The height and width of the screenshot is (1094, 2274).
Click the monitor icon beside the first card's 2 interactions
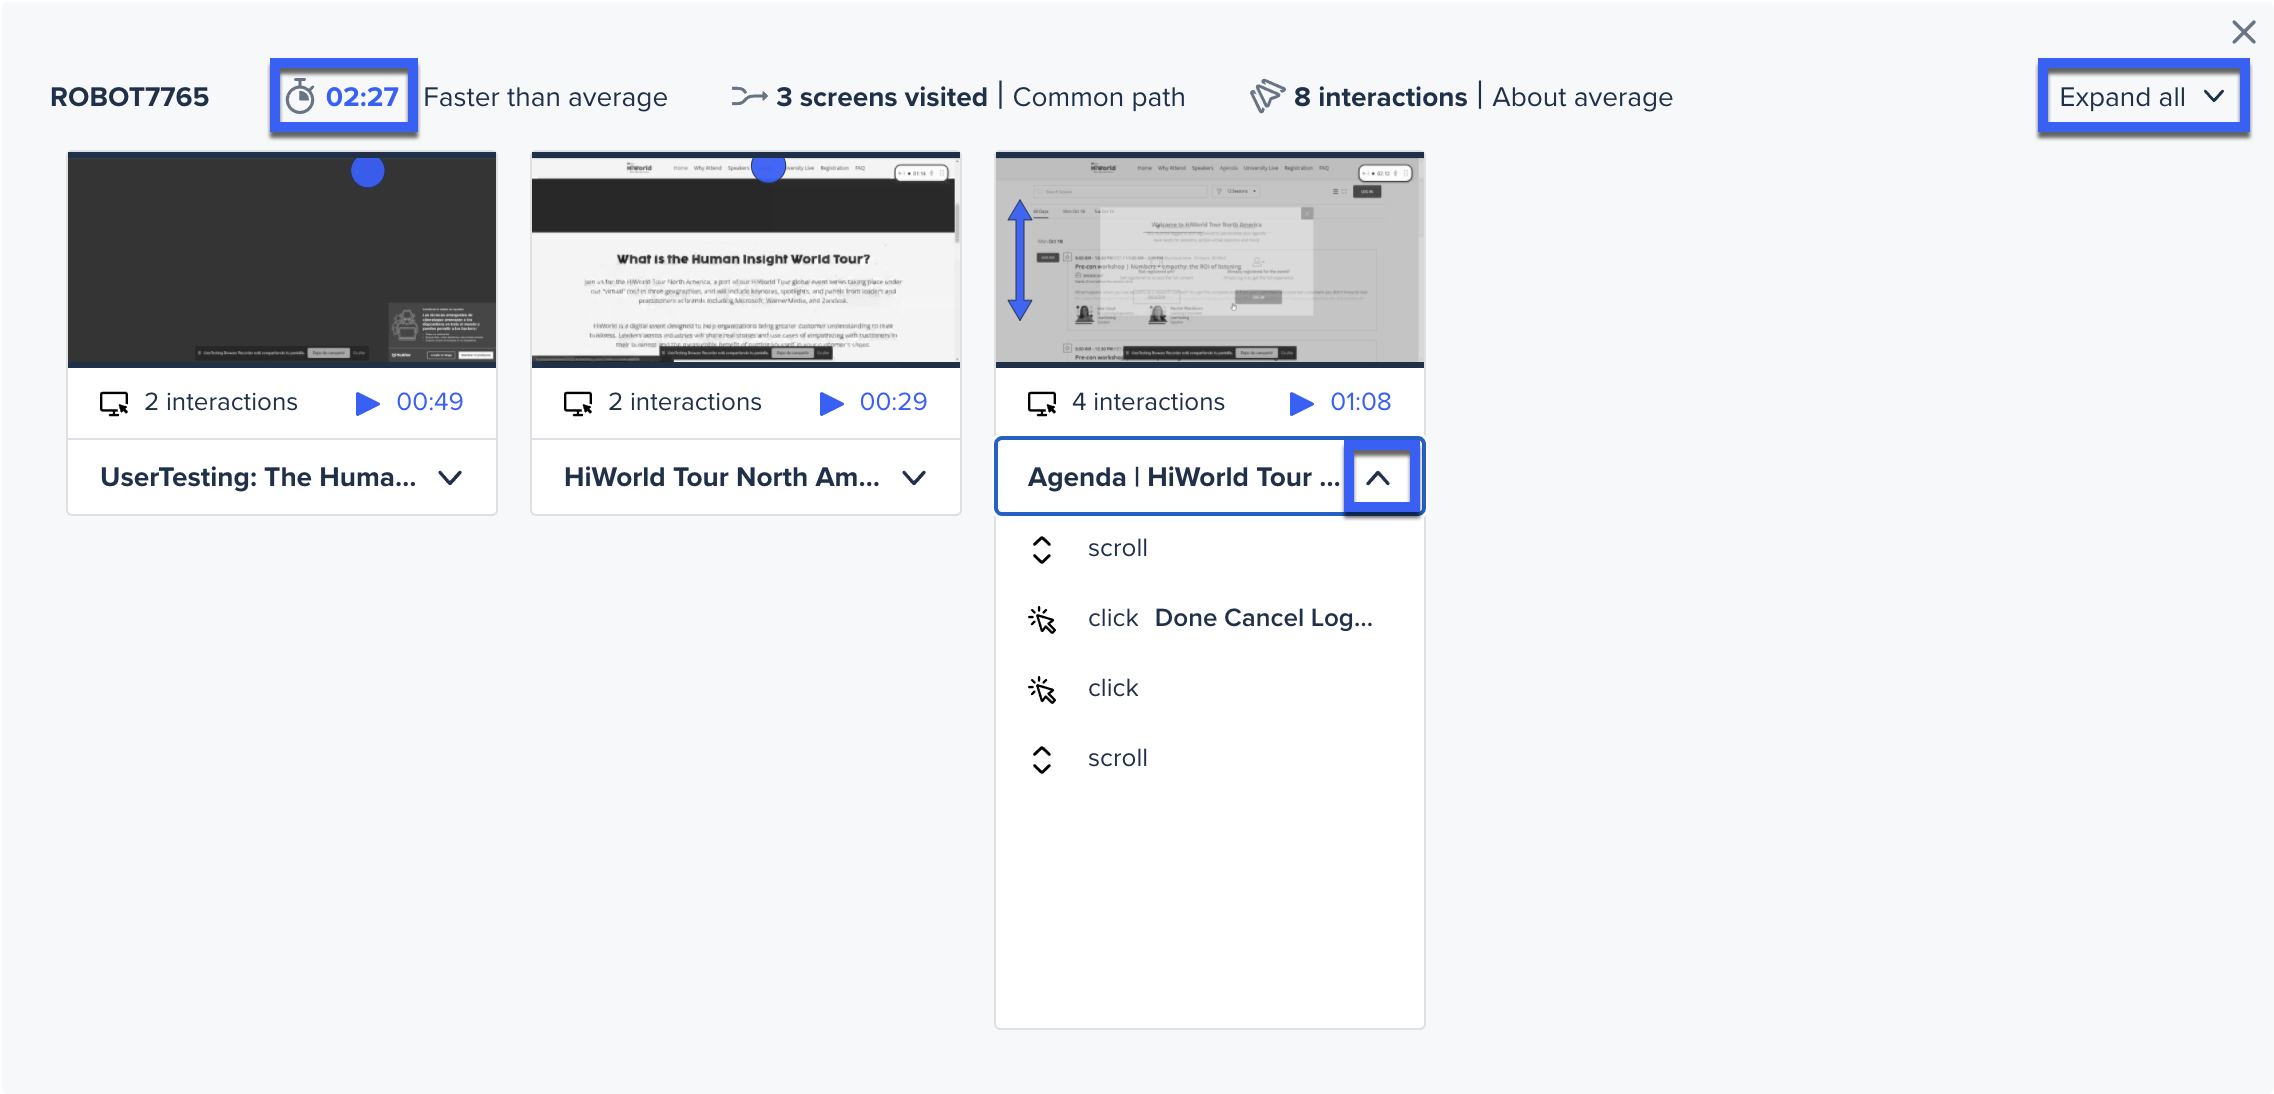point(114,404)
